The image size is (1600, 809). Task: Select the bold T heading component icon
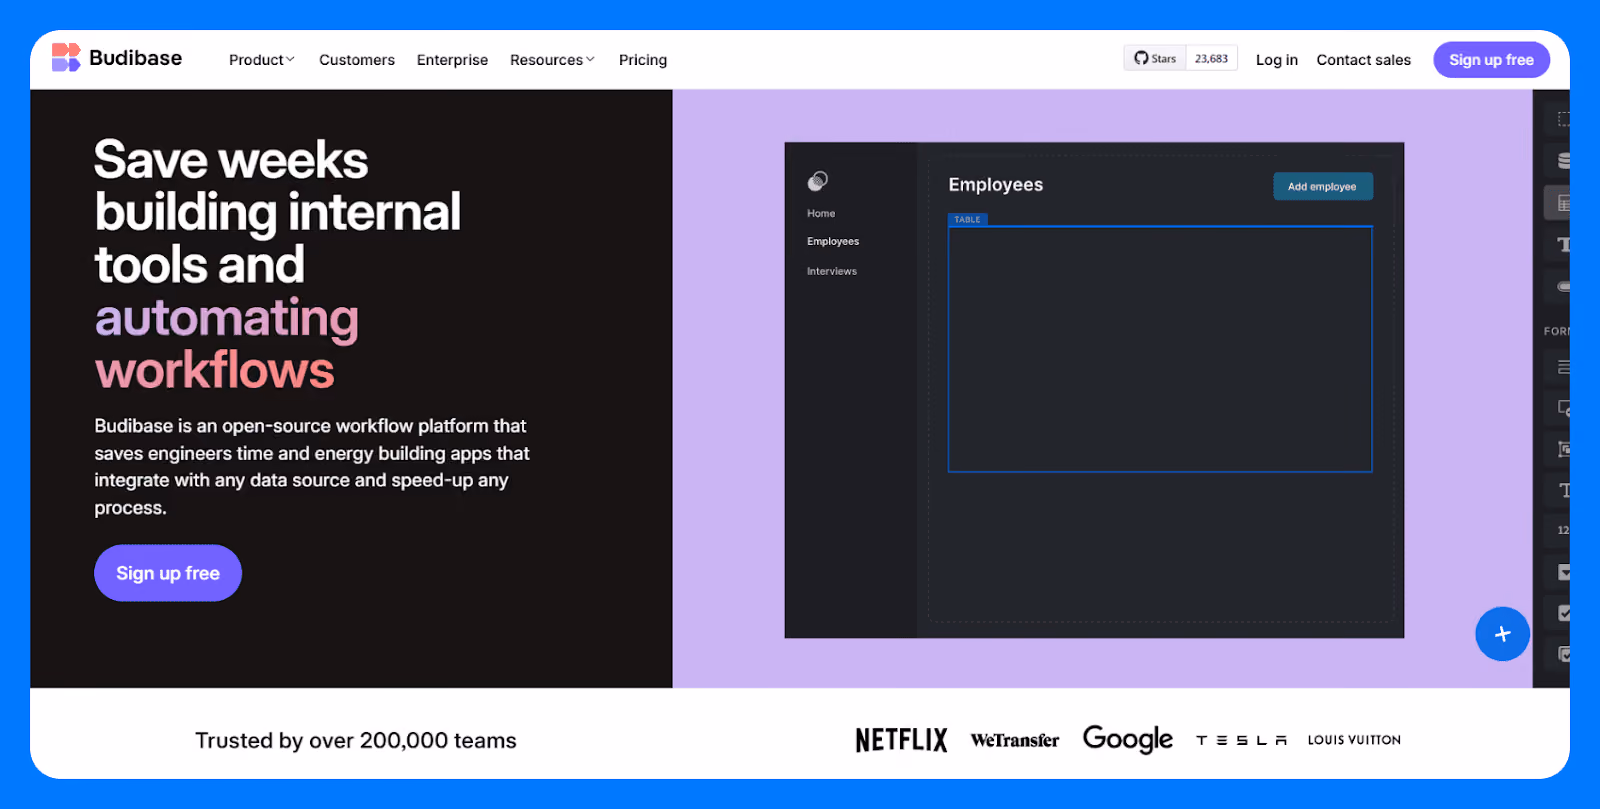coord(1562,244)
